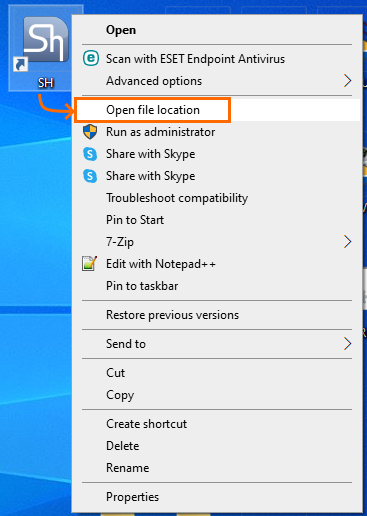Select Open file location
The width and height of the screenshot is (367, 516).
click(153, 110)
